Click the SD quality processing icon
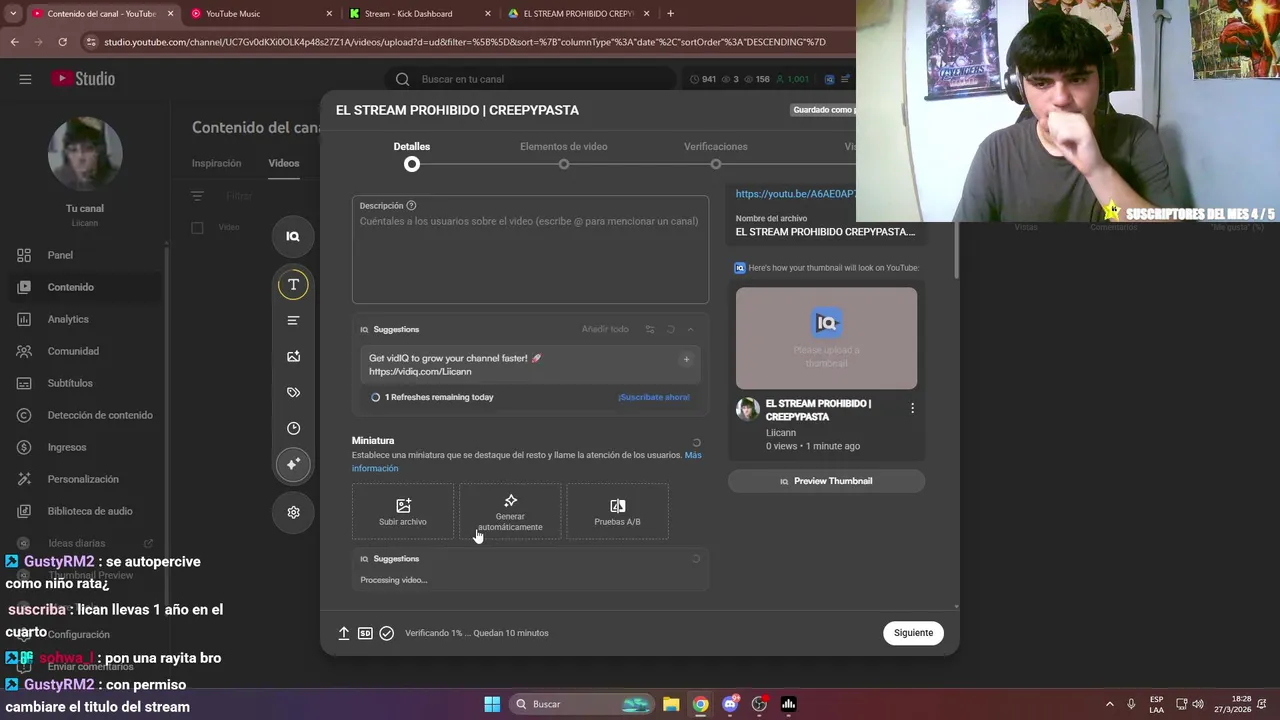The image size is (1280, 720). (x=365, y=633)
